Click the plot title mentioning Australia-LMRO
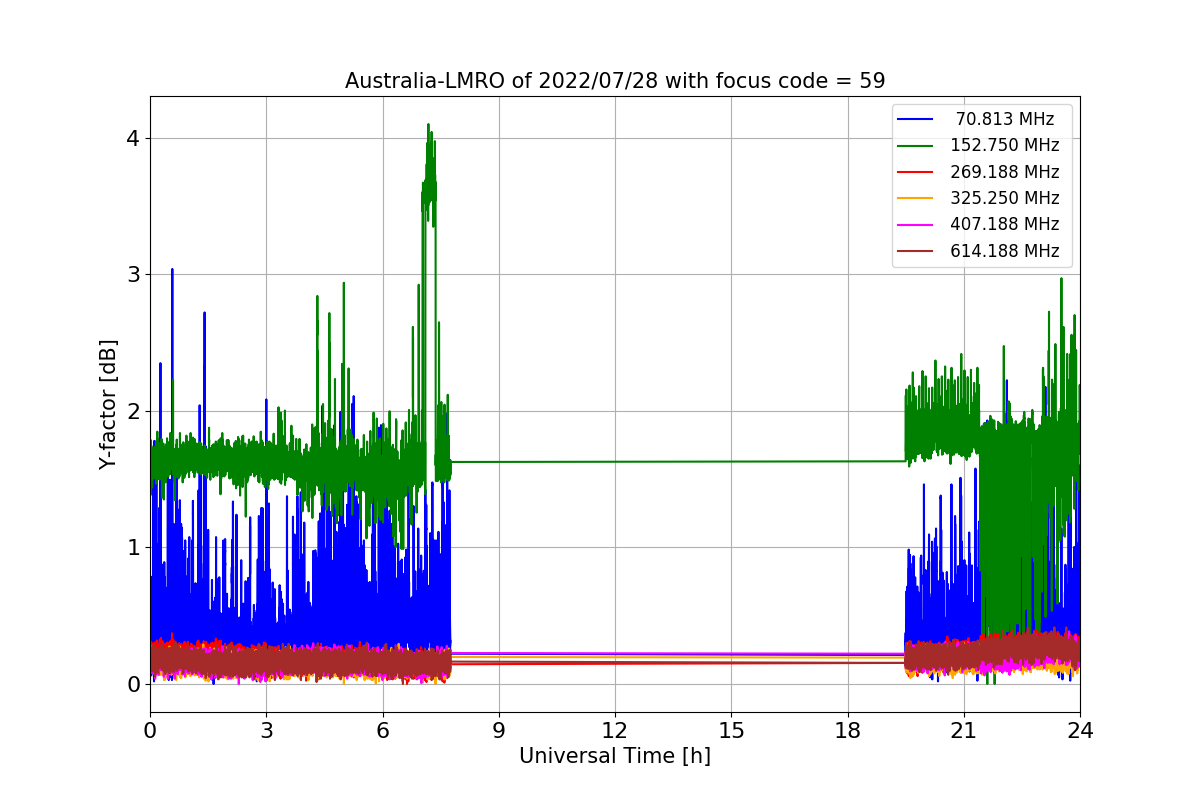1200x800 pixels. (615, 81)
